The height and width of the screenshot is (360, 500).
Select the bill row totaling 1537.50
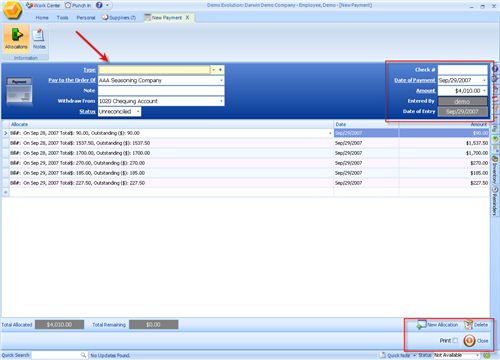click(x=171, y=143)
